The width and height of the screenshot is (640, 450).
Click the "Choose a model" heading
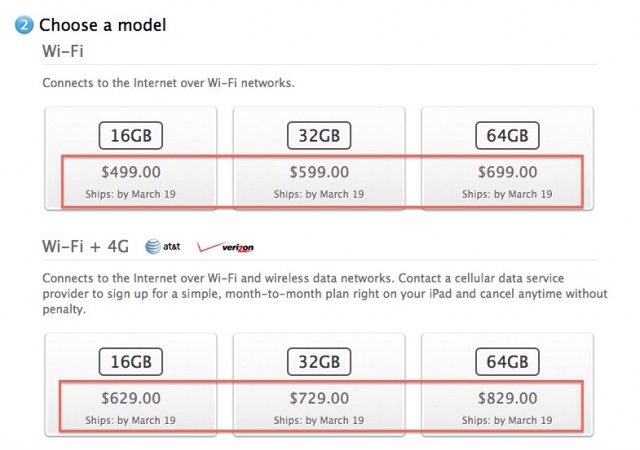103,24
